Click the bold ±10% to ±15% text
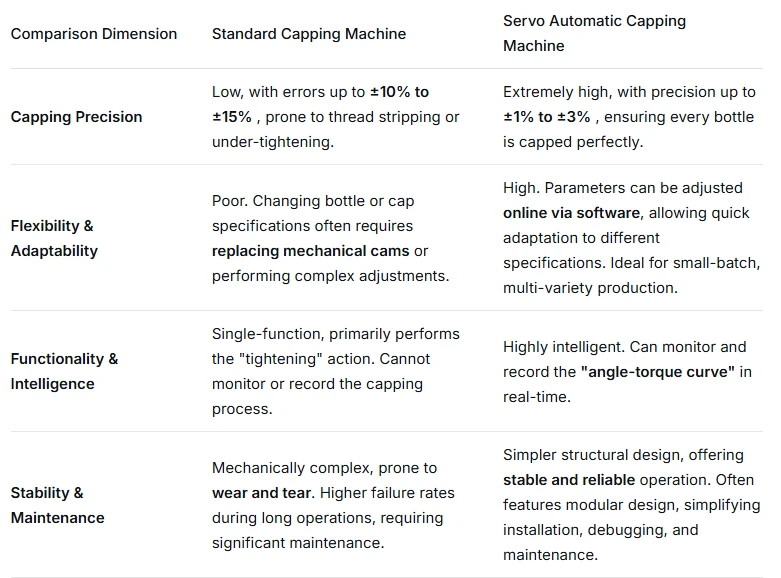This screenshot has width=781, height=578. (x=320, y=104)
